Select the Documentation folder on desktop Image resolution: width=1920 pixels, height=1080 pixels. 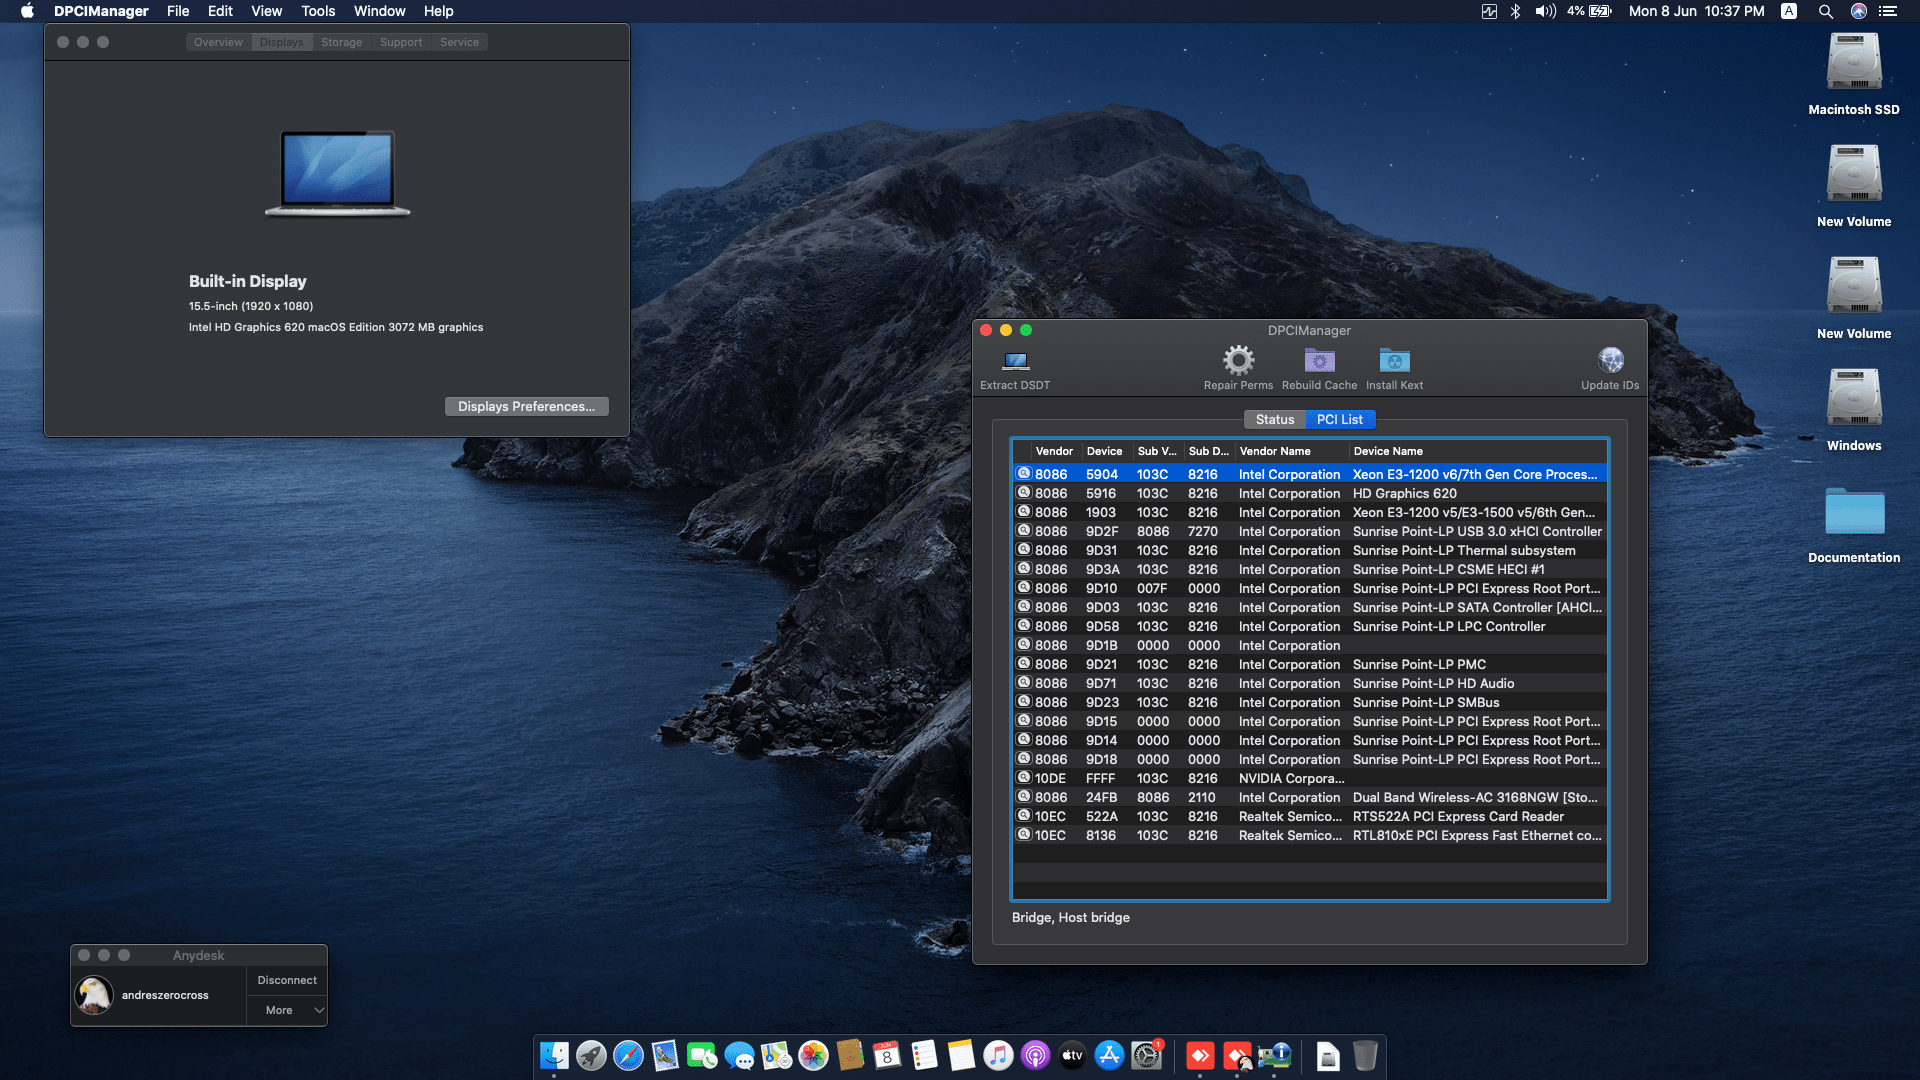1854,524
